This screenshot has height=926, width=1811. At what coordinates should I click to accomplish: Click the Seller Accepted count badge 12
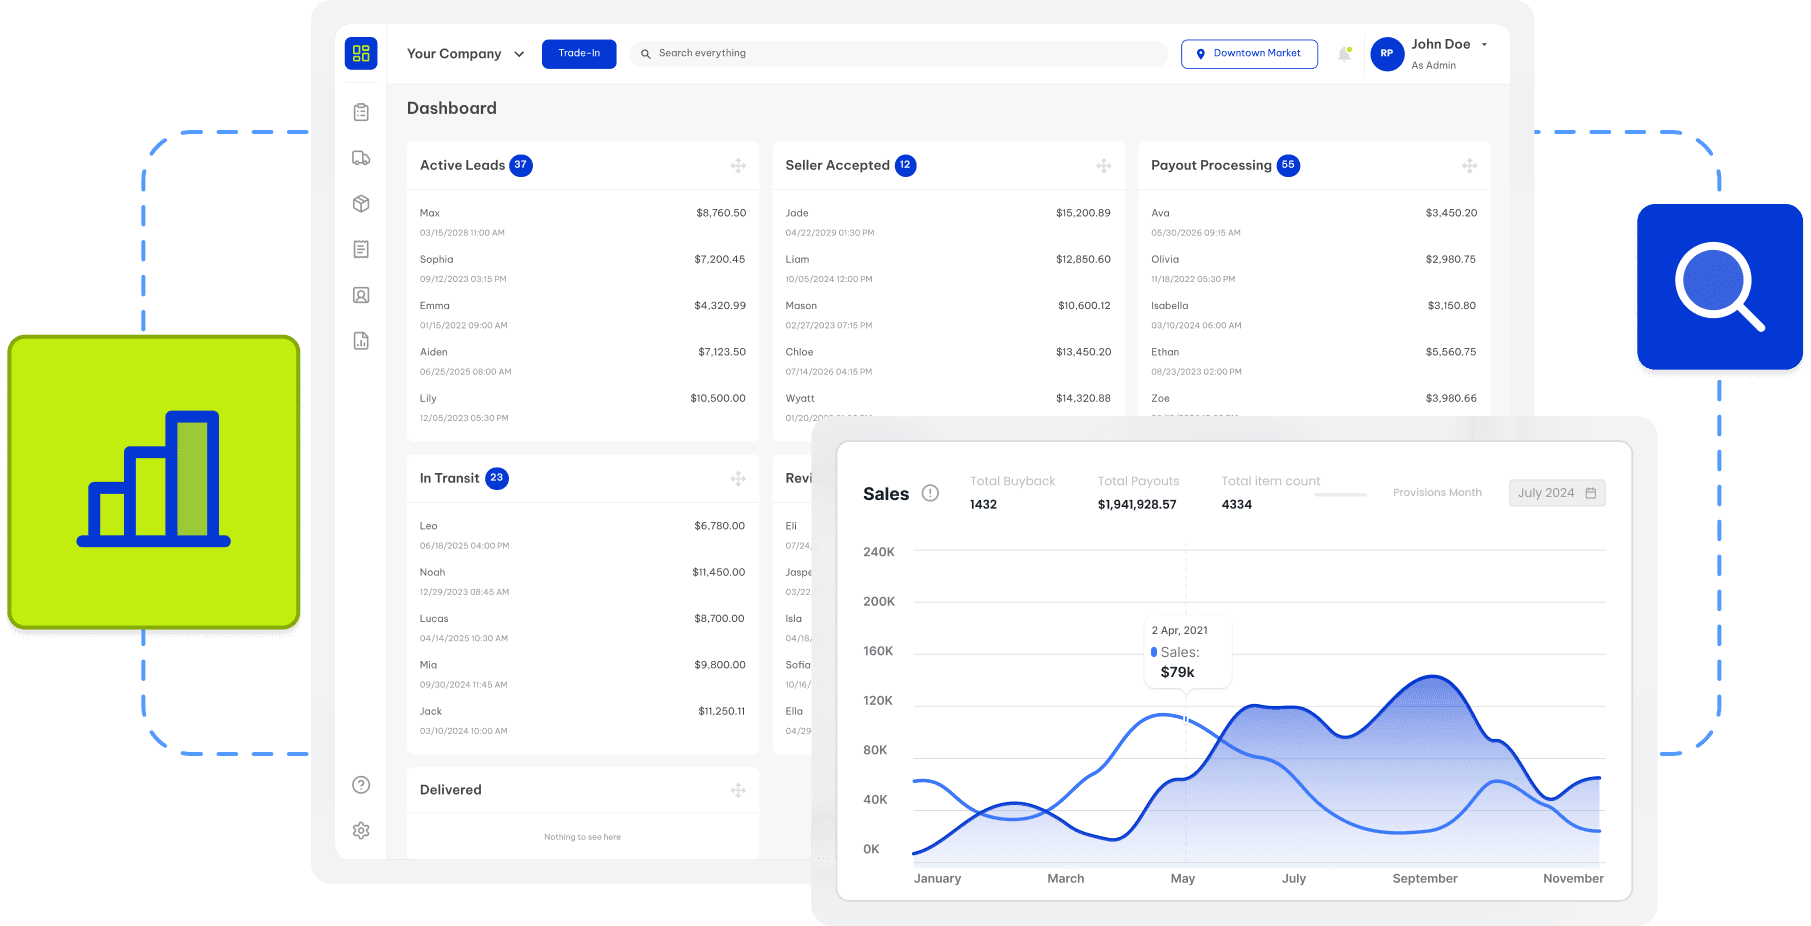pyautogui.click(x=905, y=166)
